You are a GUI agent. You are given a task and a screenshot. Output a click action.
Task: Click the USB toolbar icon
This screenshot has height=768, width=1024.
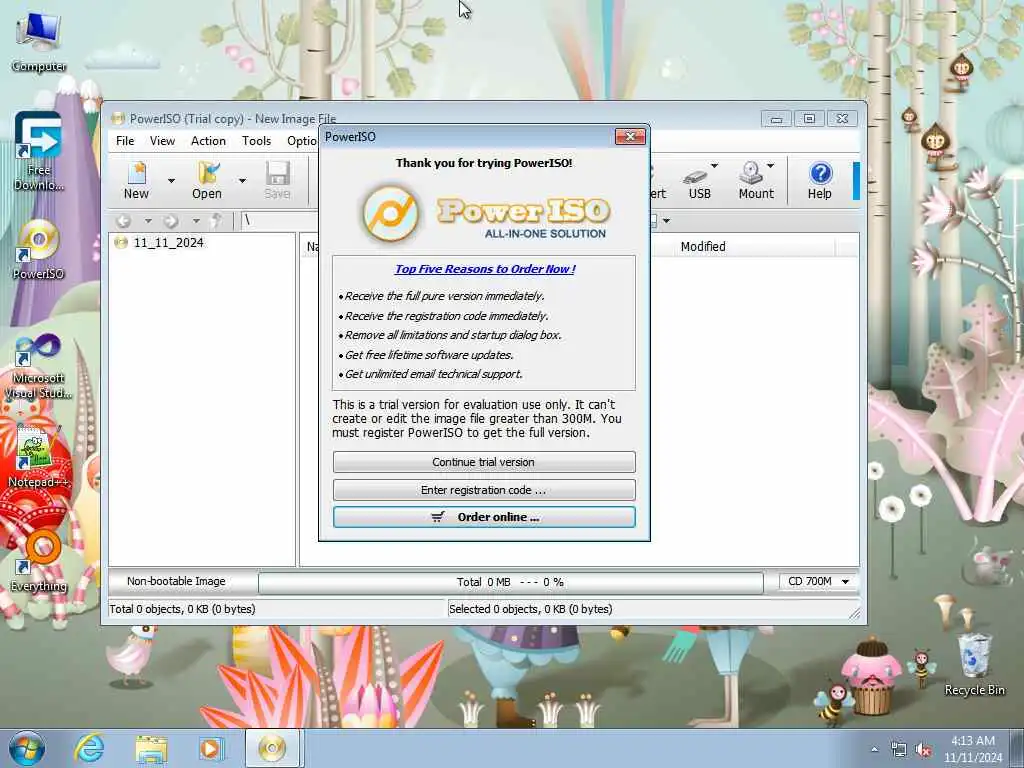click(699, 183)
